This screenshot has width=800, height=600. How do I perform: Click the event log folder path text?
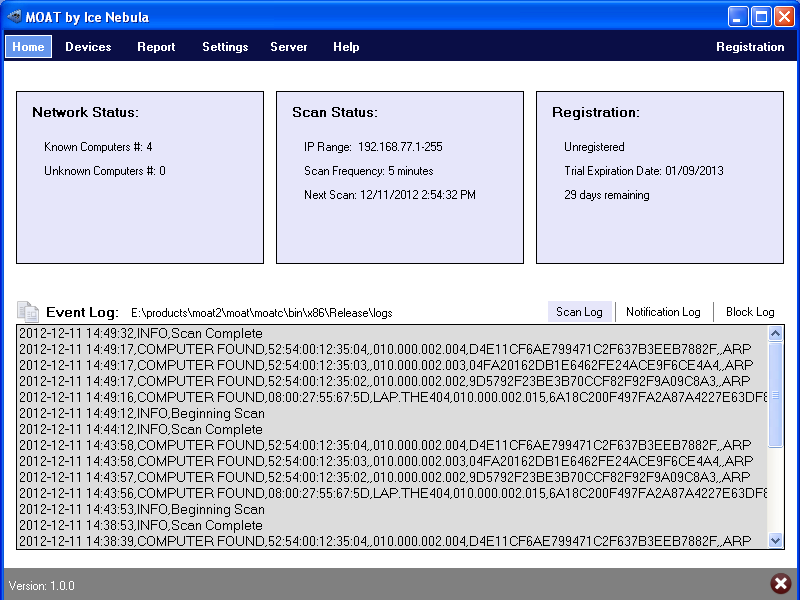[262, 313]
